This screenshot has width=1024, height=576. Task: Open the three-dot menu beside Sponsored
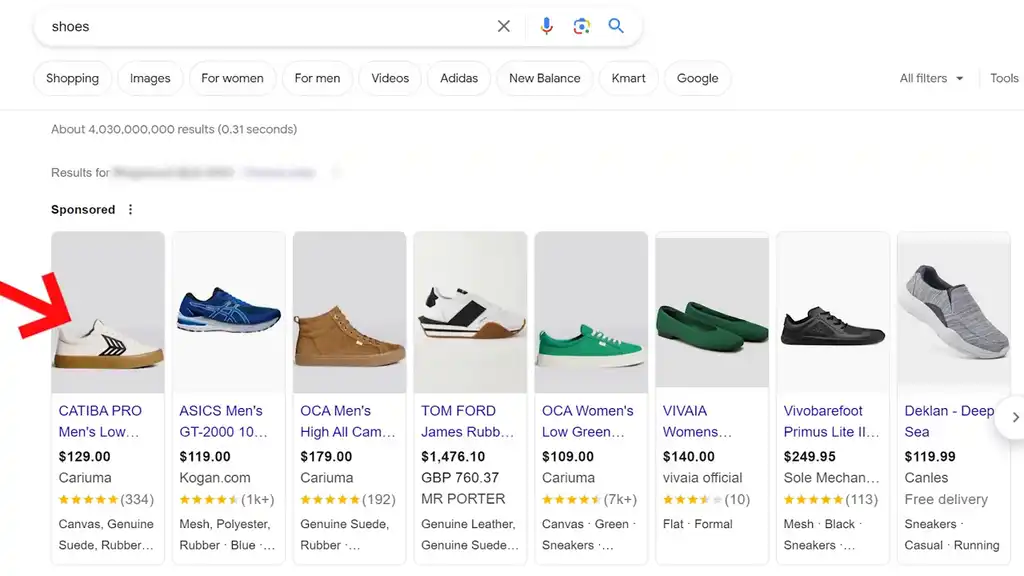coord(131,210)
